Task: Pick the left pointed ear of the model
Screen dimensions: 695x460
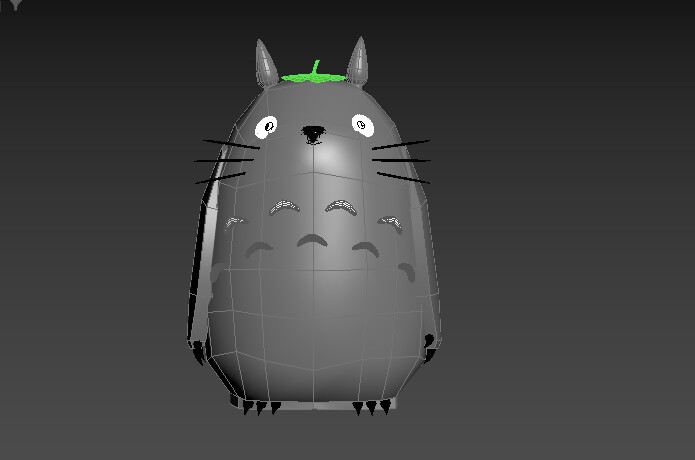Action: click(266, 63)
